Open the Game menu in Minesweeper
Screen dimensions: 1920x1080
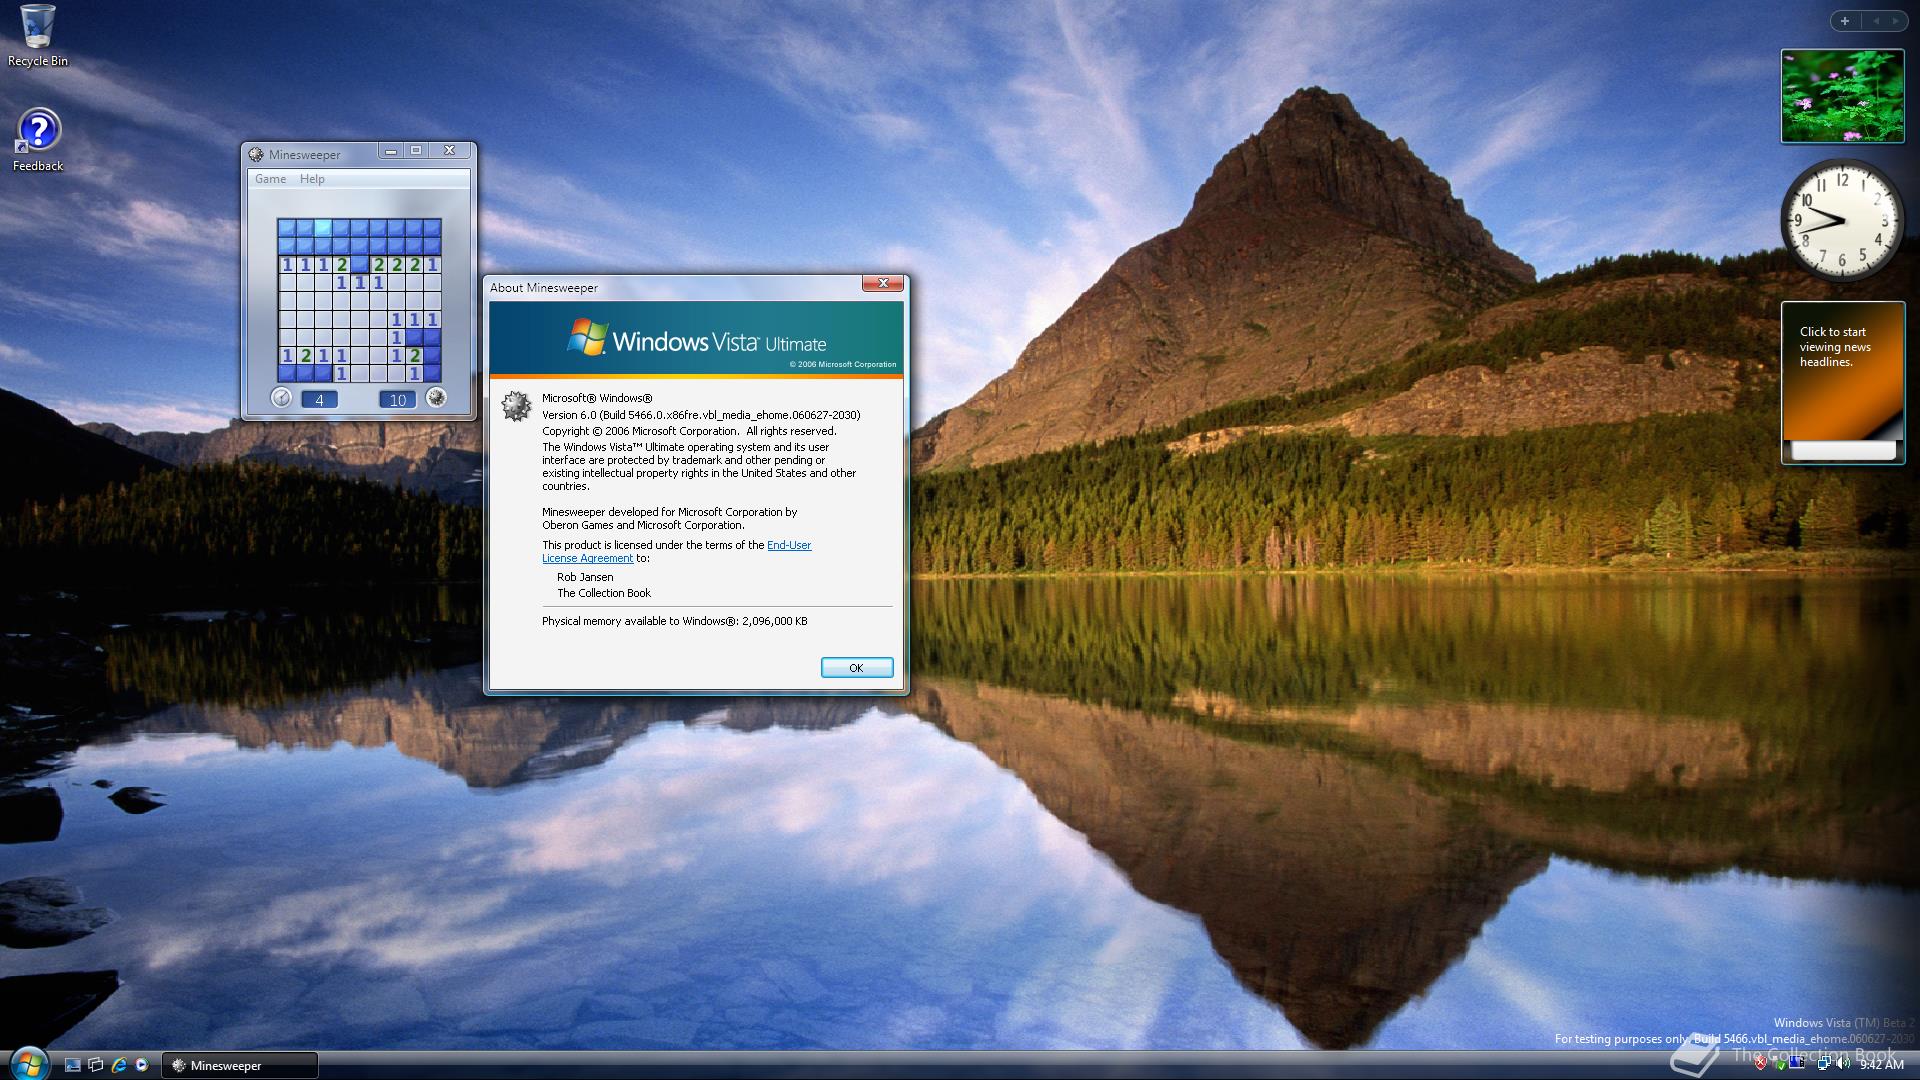point(270,179)
